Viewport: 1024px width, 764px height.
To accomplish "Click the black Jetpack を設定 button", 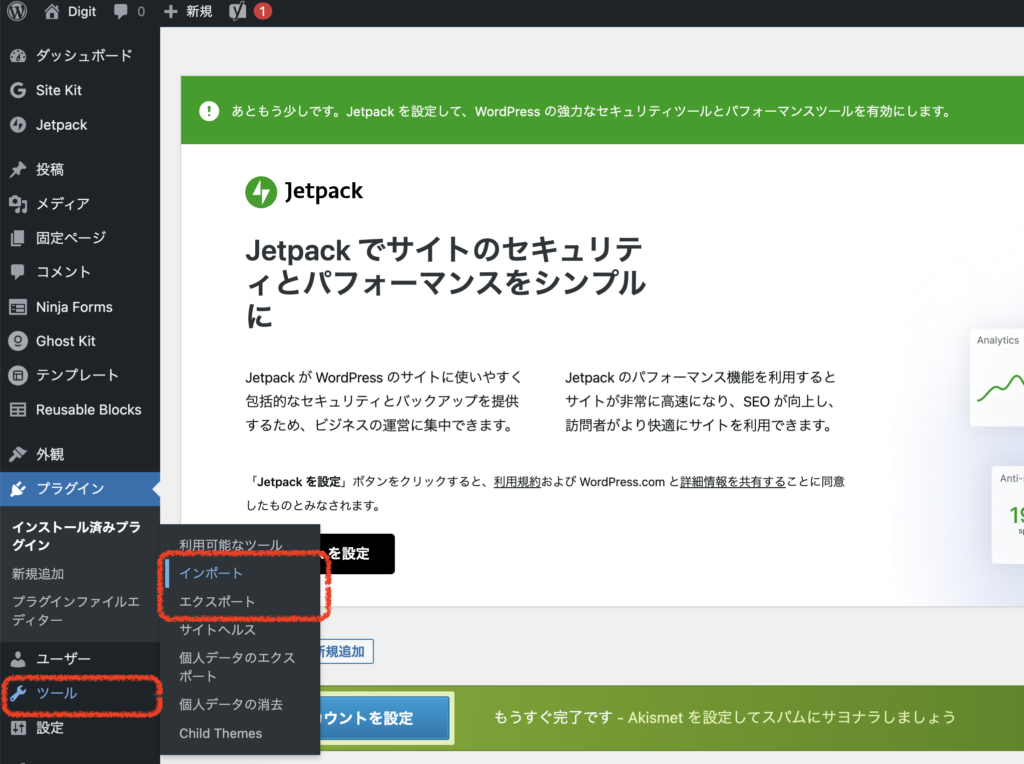I will [357, 554].
